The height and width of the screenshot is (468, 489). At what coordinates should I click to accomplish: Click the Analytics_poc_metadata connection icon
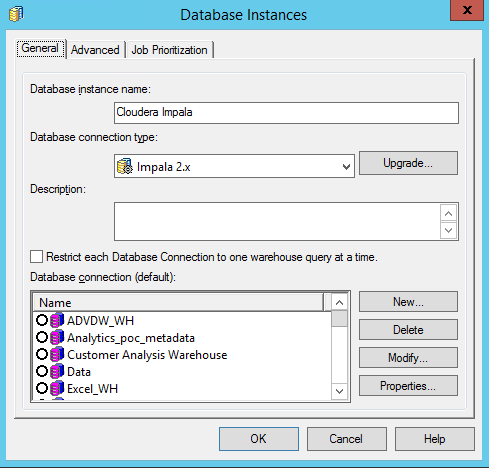point(57,337)
